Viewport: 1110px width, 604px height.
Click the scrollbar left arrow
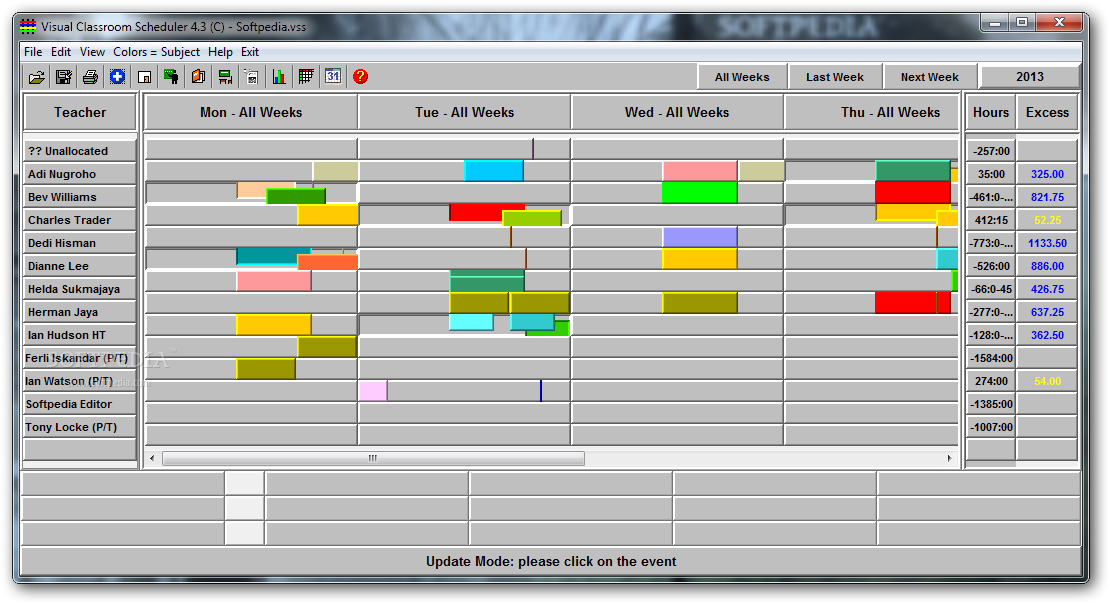point(152,458)
